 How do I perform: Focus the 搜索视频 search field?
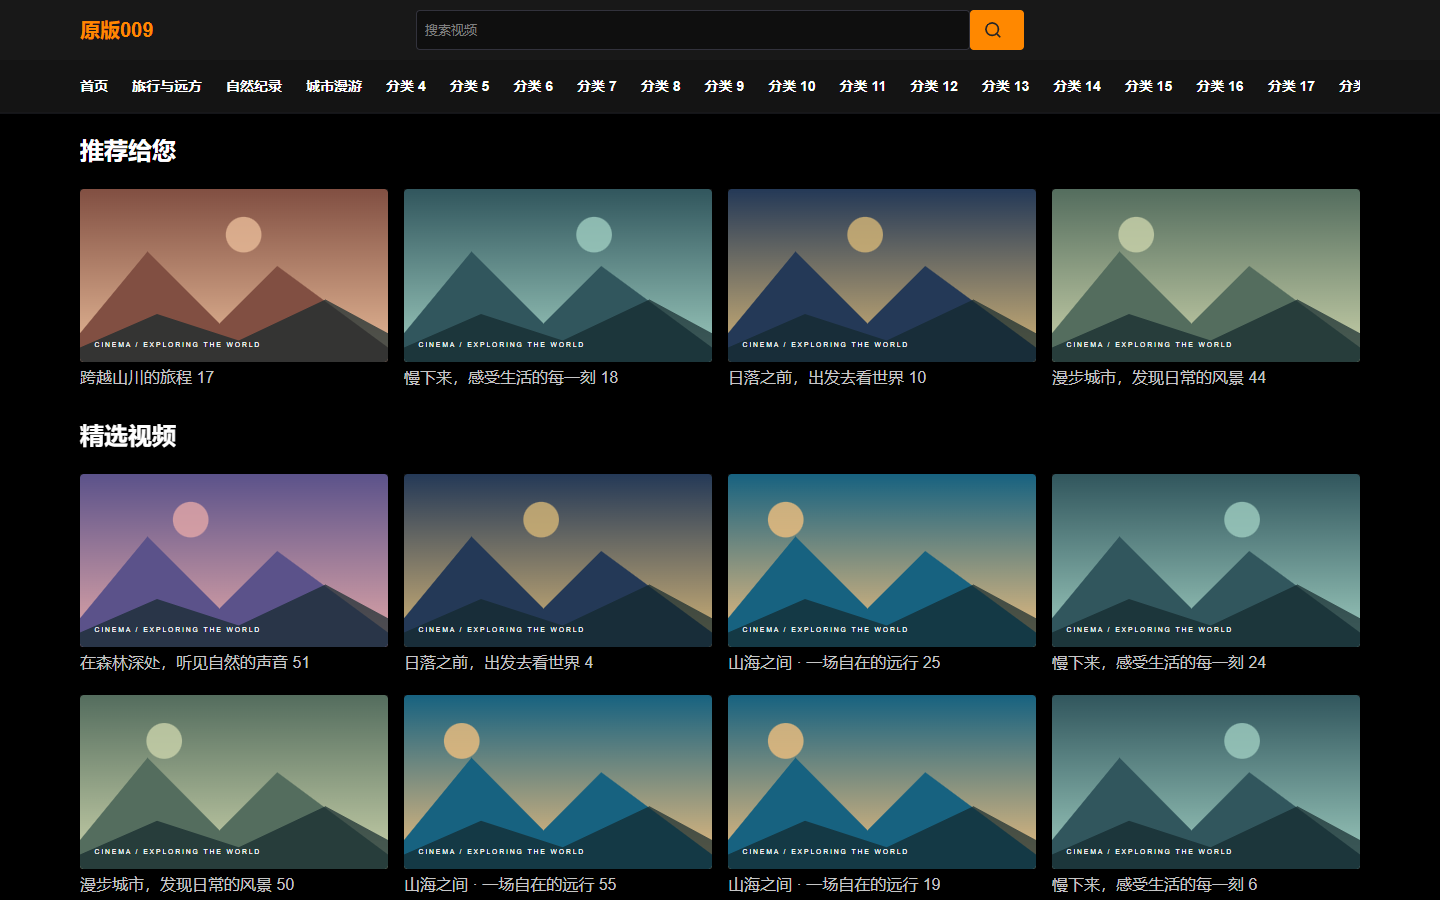click(693, 30)
